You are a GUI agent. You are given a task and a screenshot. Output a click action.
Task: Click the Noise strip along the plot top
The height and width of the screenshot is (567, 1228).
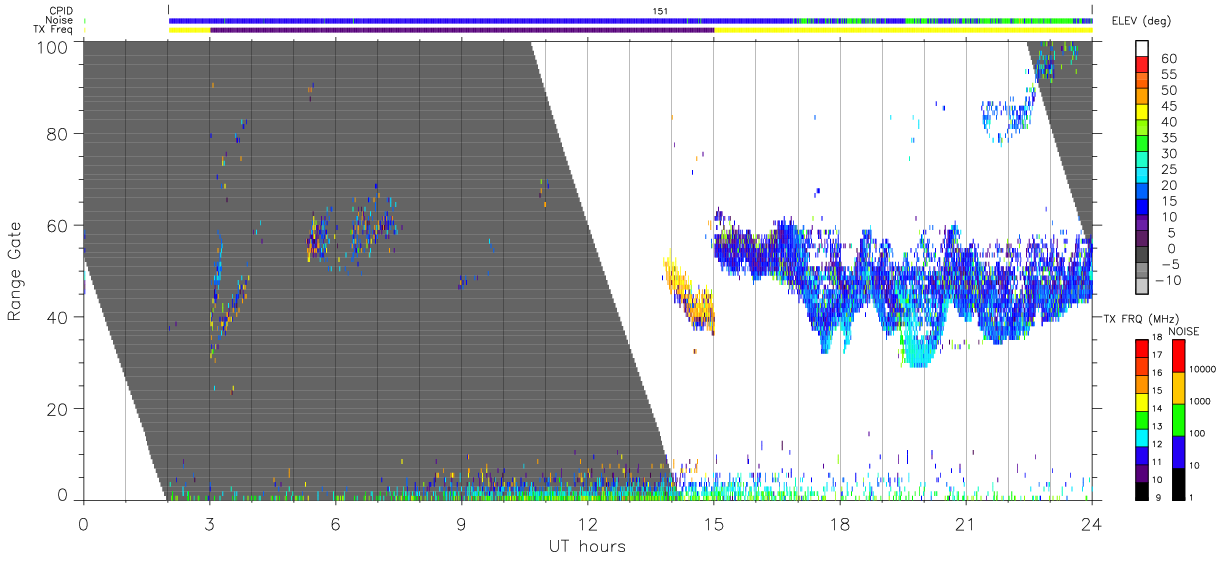click(x=630, y=20)
